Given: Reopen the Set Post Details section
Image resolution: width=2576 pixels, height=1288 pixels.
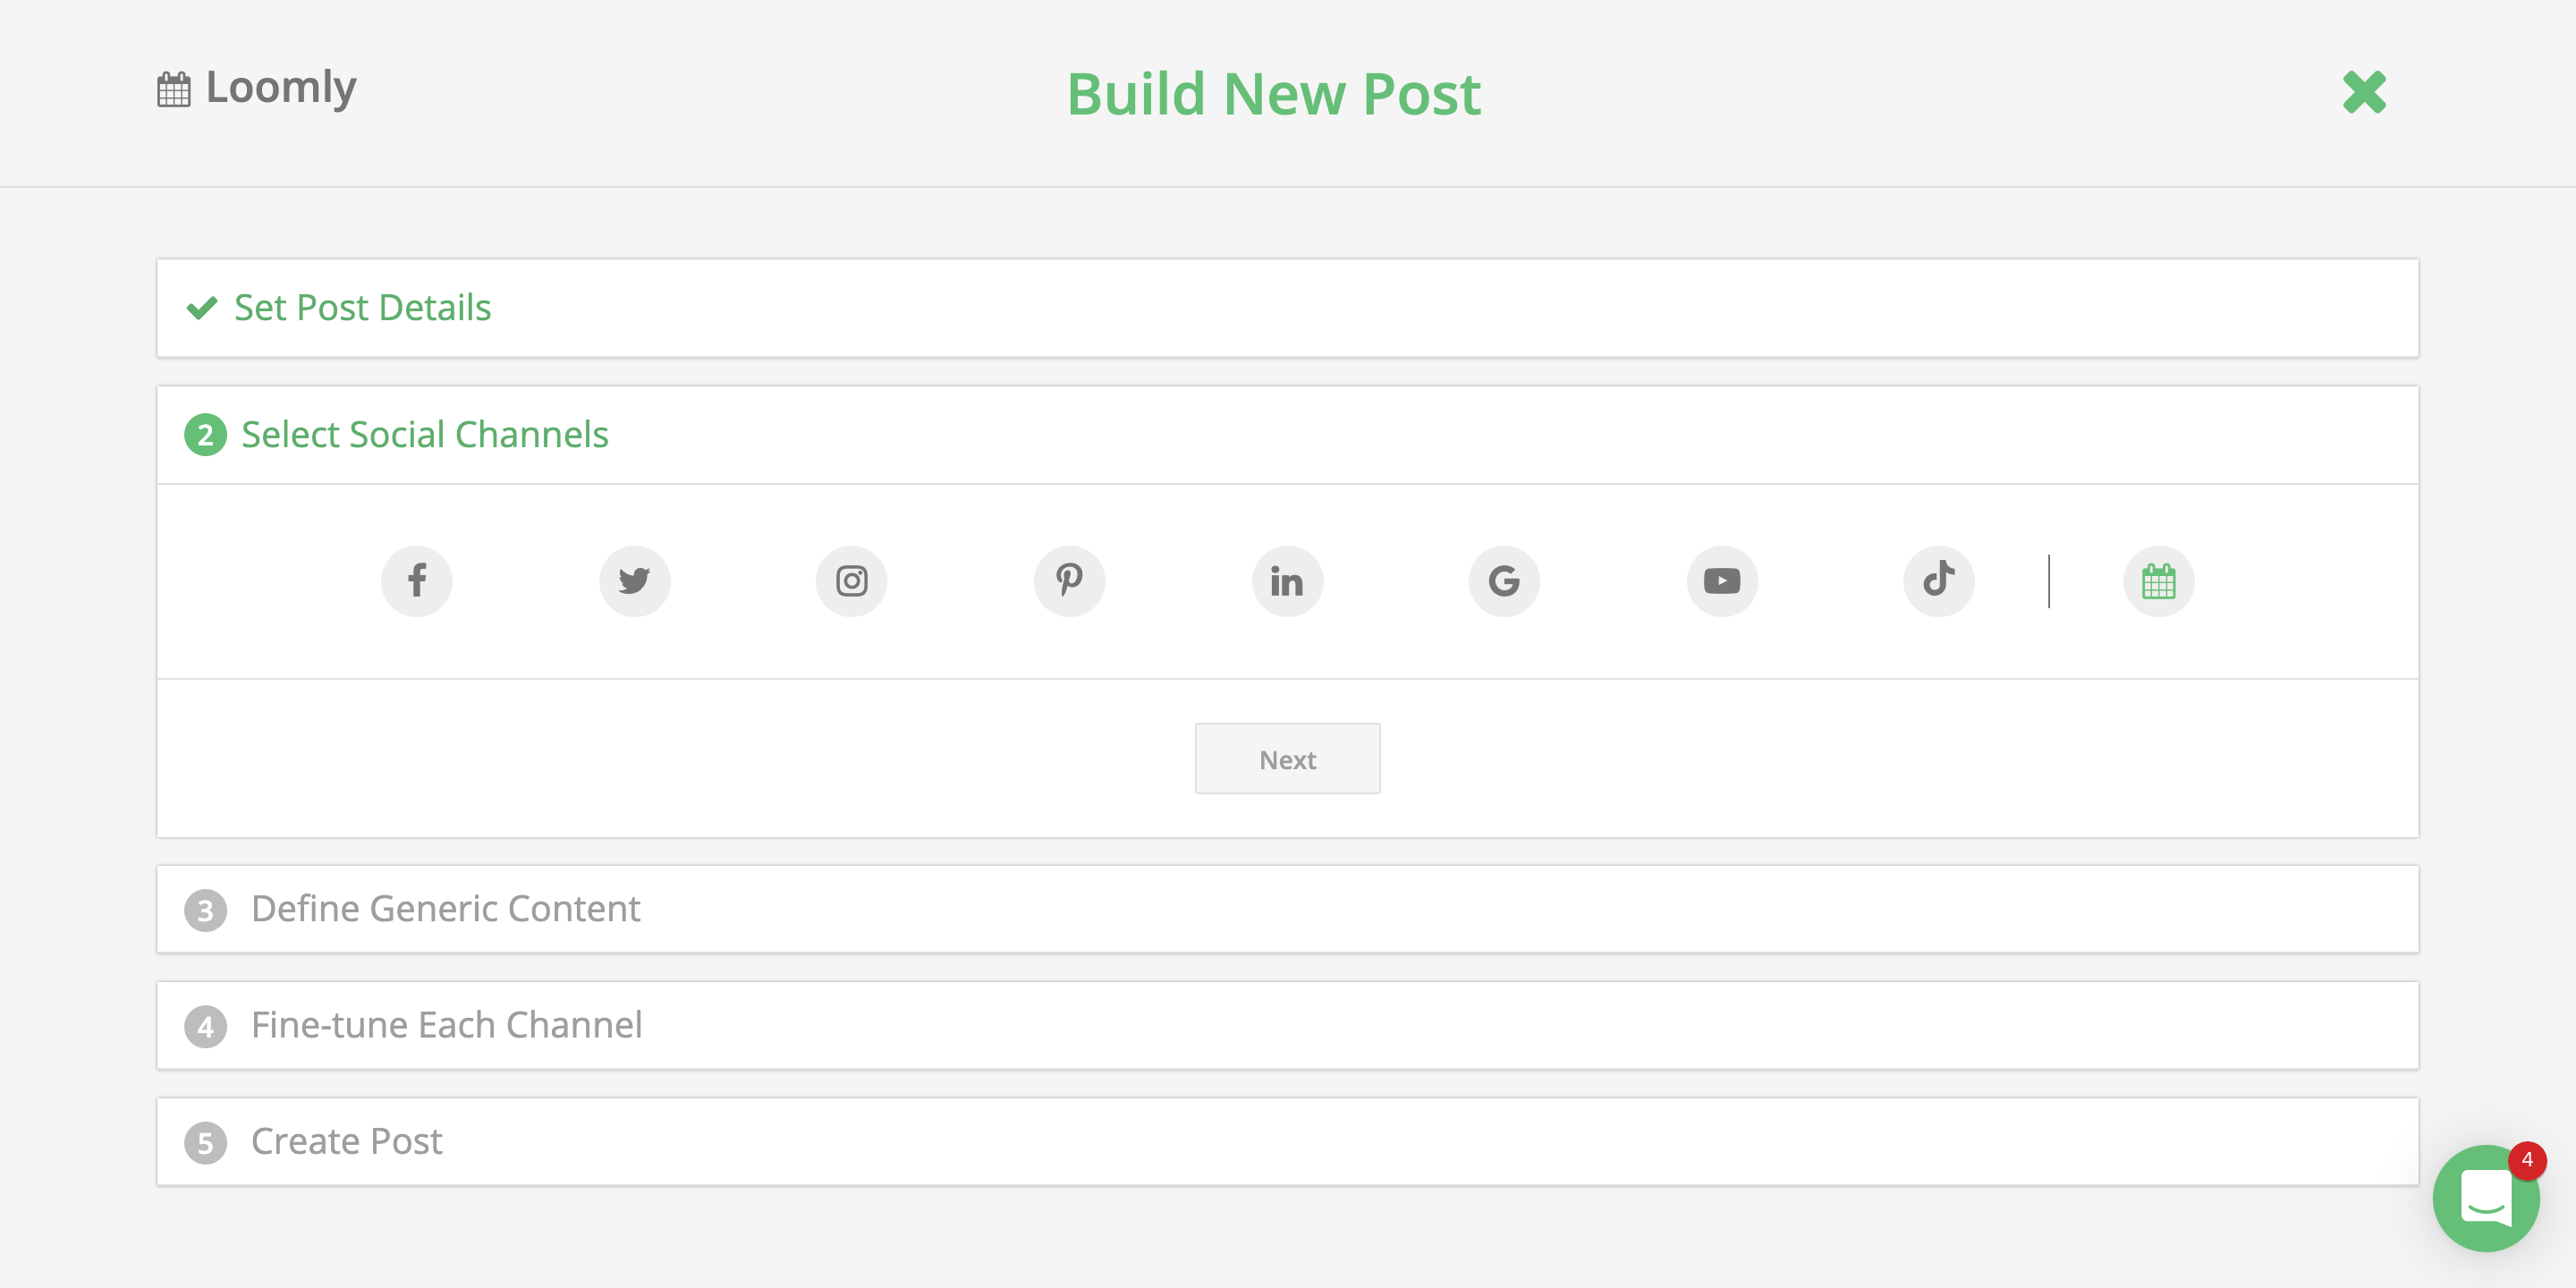Looking at the screenshot, I should (x=362, y=308).
